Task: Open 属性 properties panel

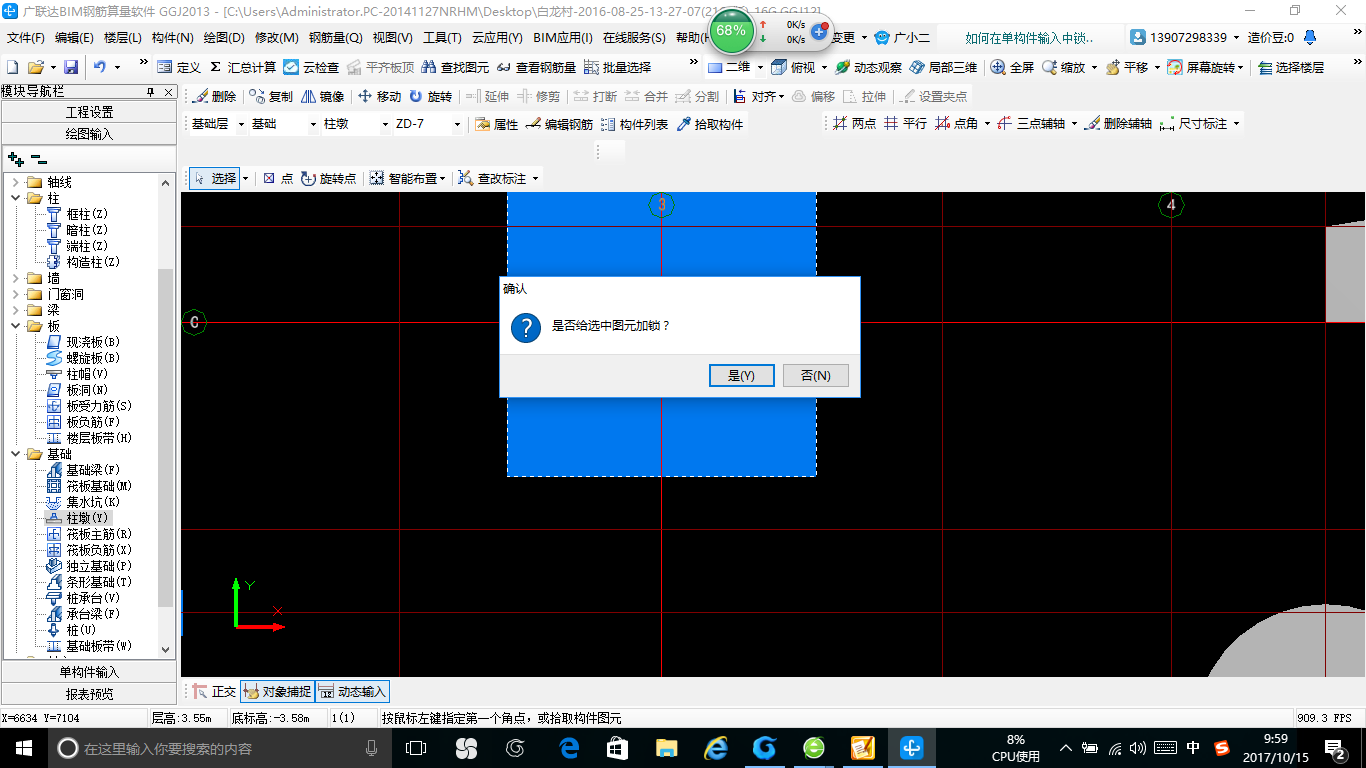Action: [496, 124]
